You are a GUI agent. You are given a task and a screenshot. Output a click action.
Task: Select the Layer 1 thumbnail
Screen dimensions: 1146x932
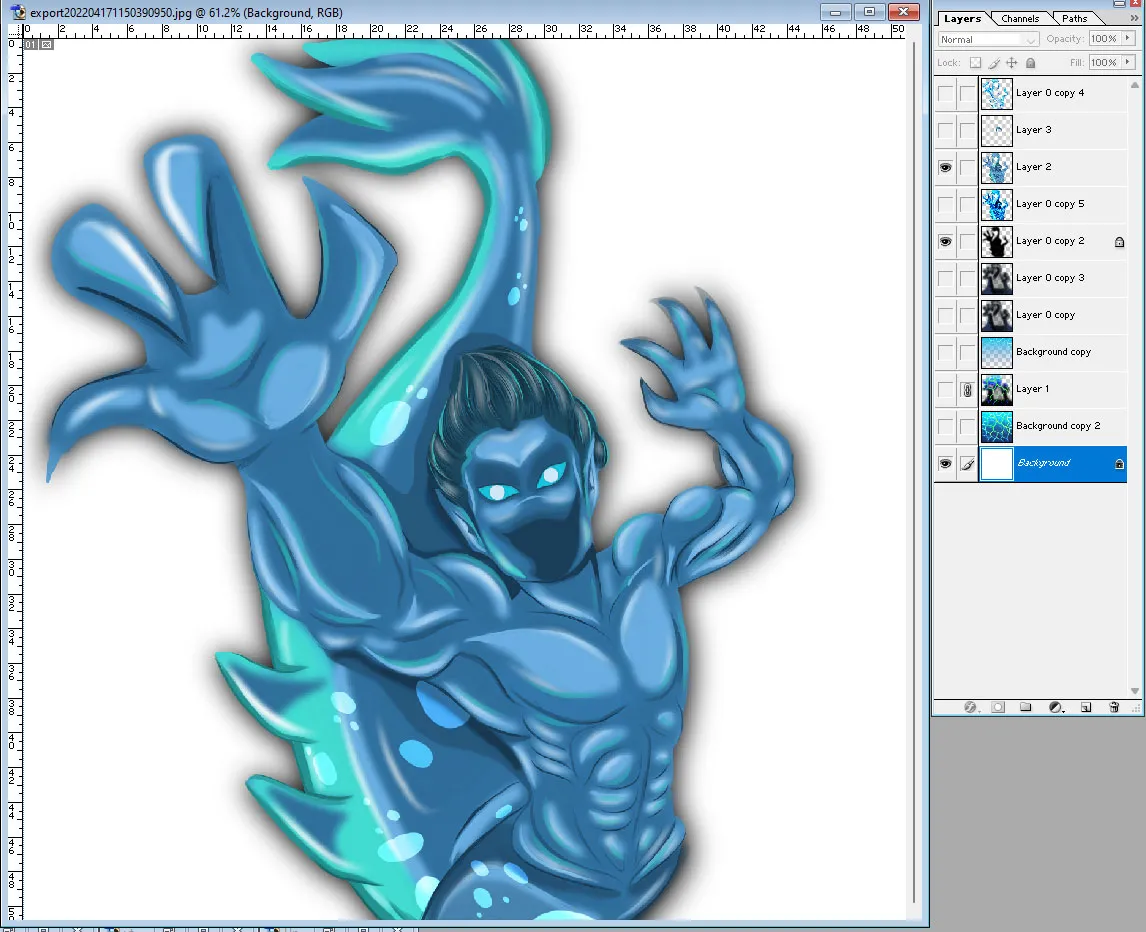tap(996, 390)
